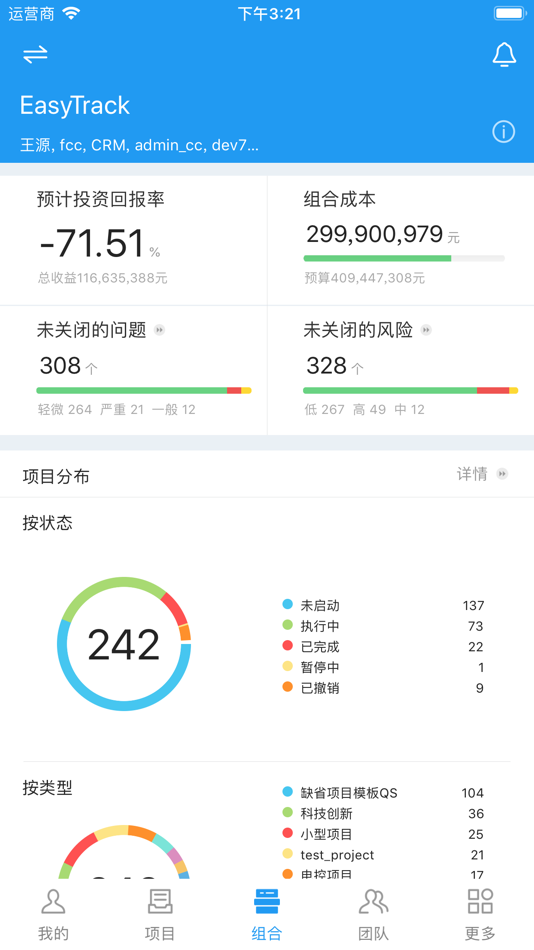The image size is (534, 950).
Task: Tap the 团队 people icon
Action: click(x=373, y=902)
